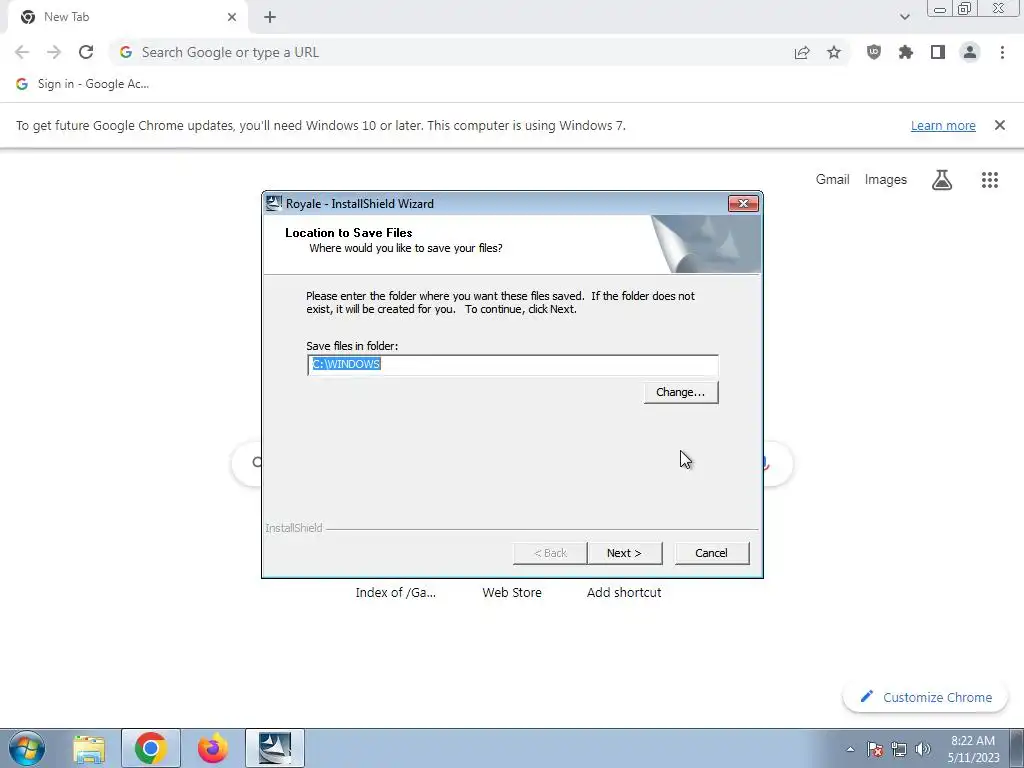Screen dimensions: 1024x768
Task: Click the share page icon in address bar
Action: [802, 52]
